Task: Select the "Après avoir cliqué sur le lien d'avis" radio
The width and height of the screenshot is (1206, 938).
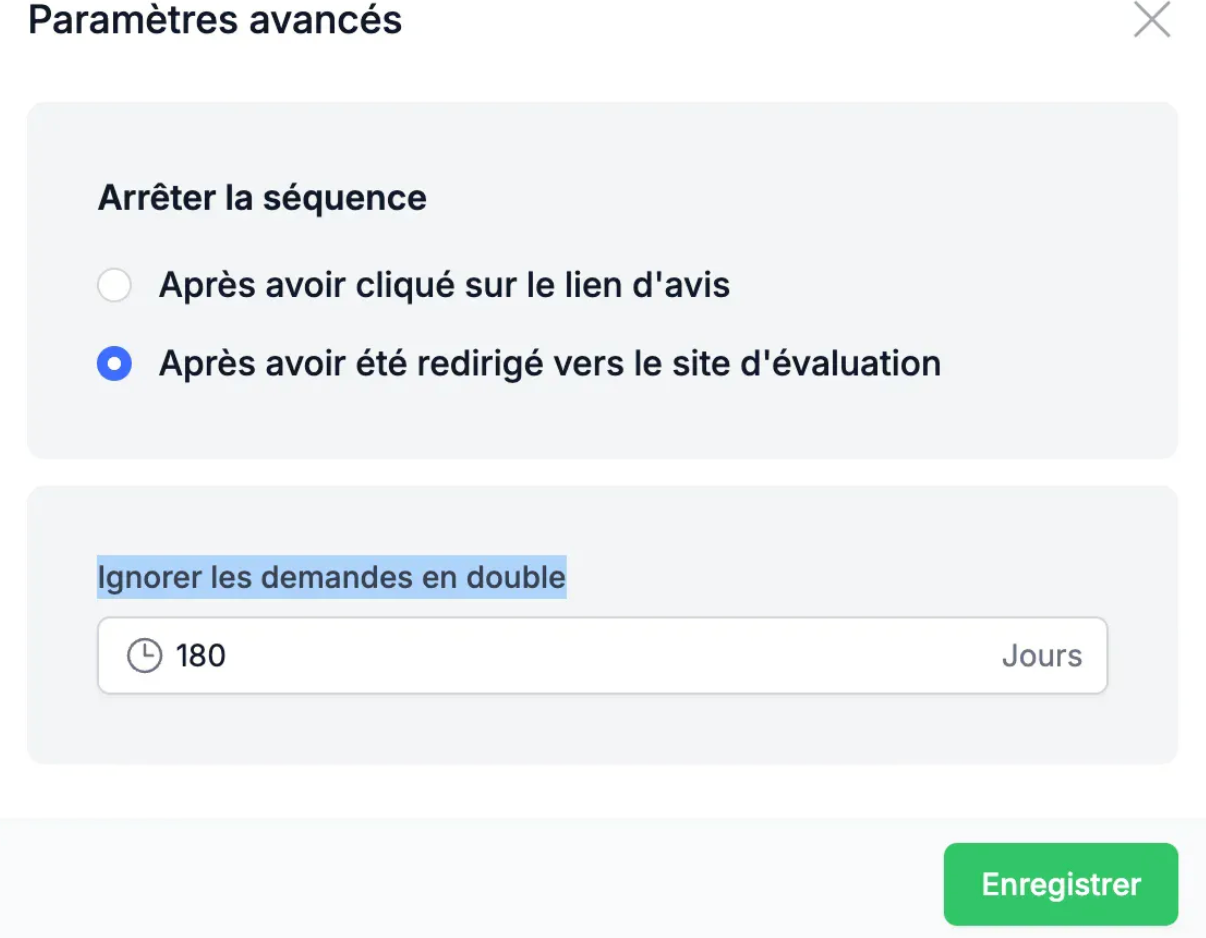Action: point(114,285)
